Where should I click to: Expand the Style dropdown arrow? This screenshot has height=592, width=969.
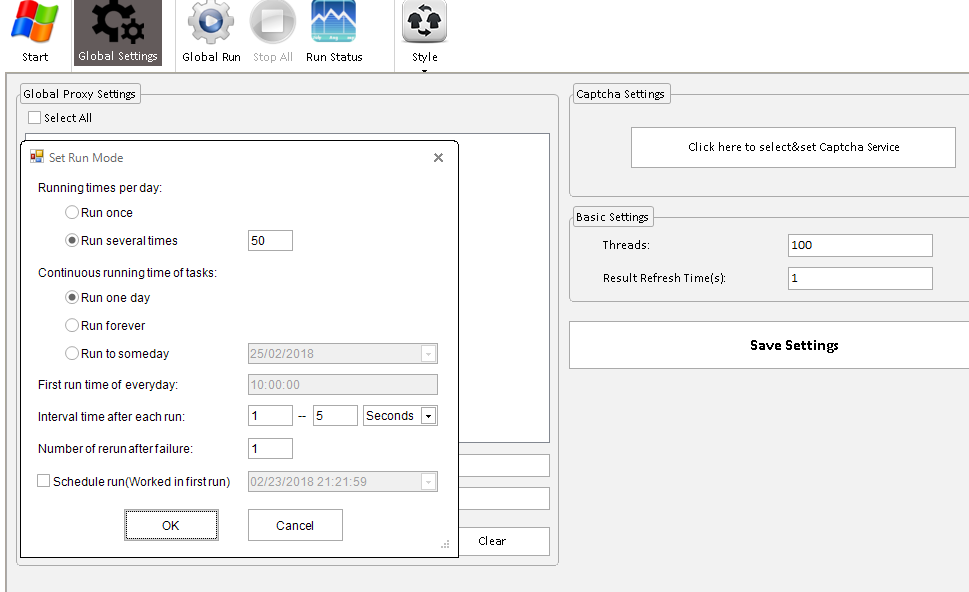(x=425, y=70)
